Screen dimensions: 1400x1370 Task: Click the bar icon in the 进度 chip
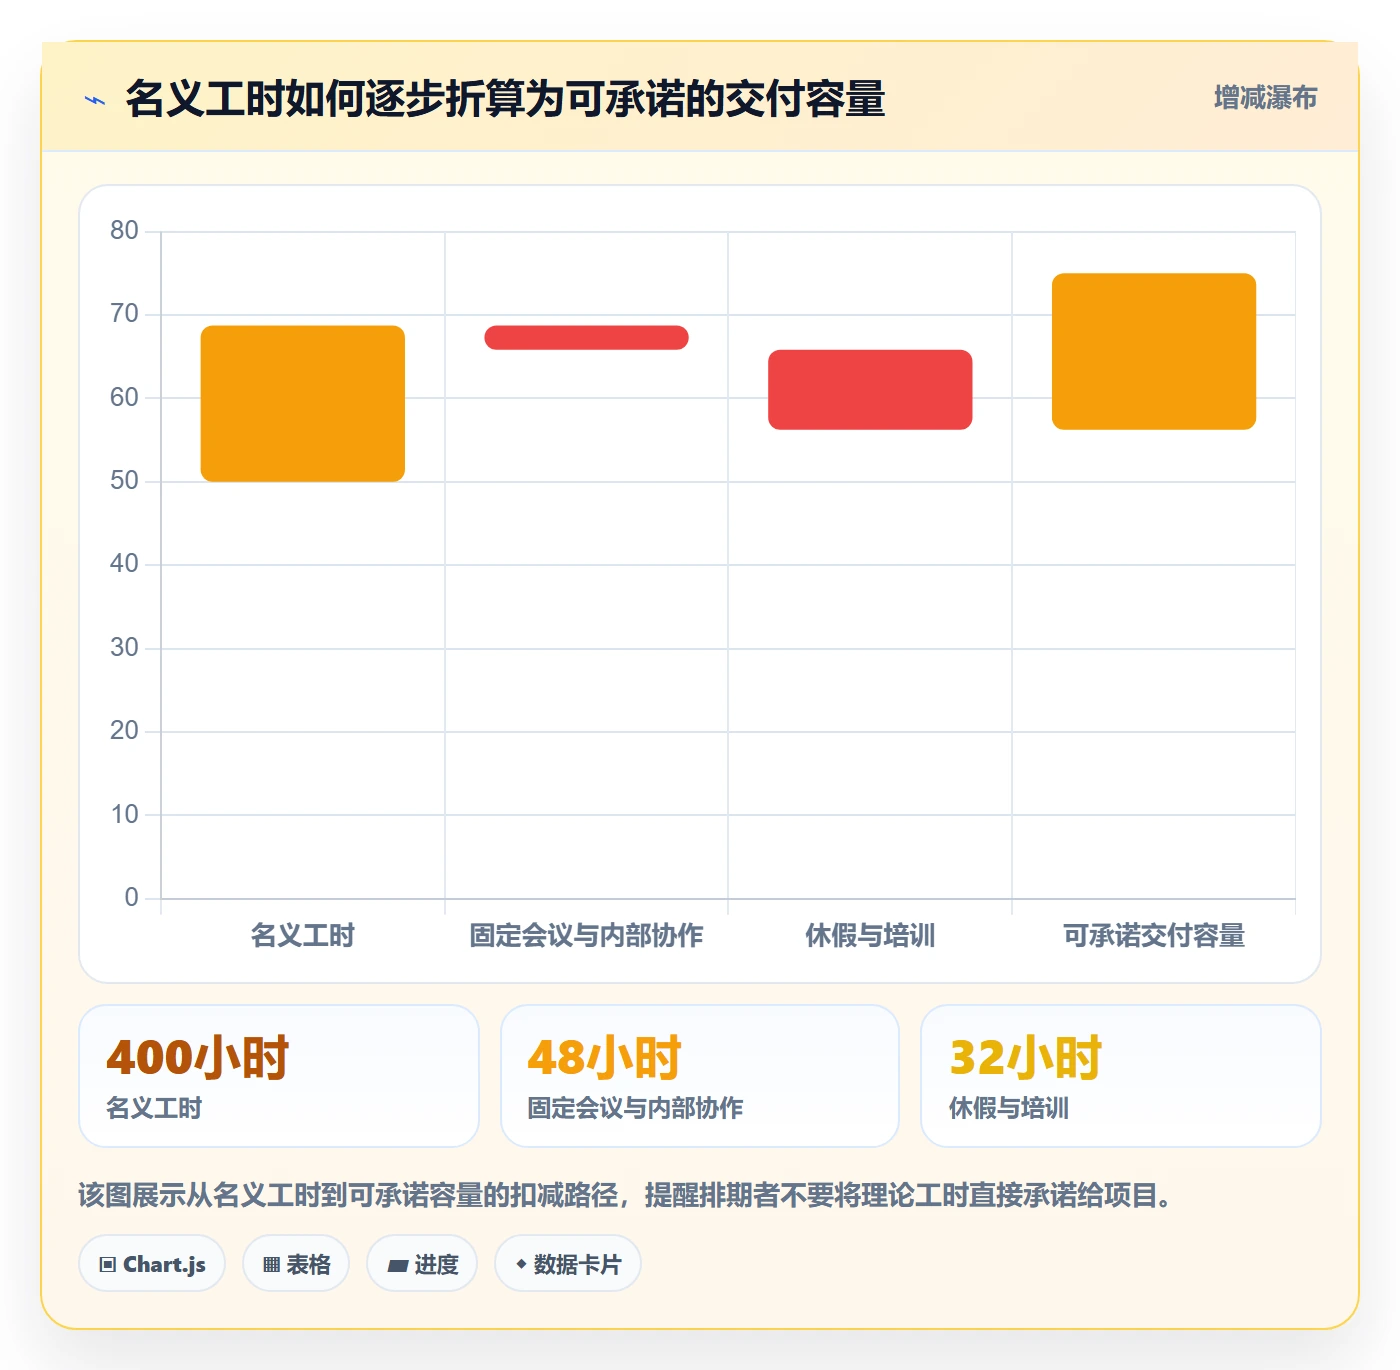click(x=397, y=1266)
